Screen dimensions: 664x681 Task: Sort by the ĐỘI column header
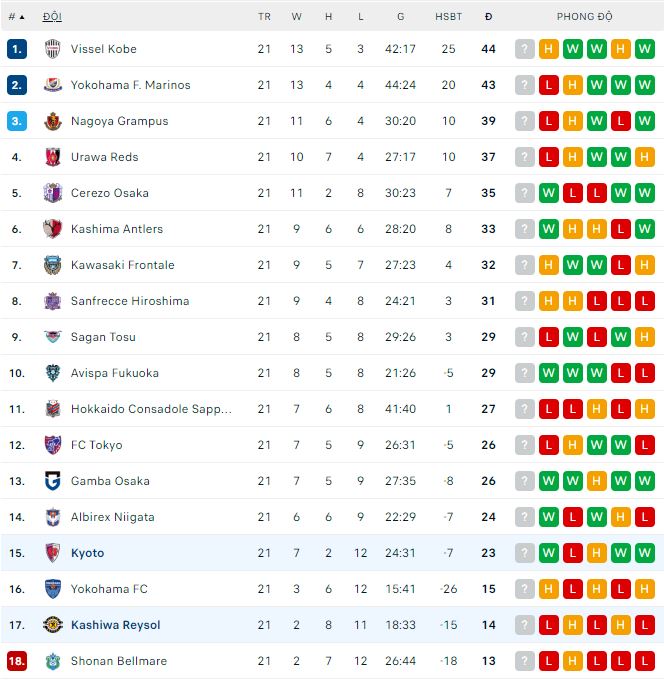[x=52, y=17]
